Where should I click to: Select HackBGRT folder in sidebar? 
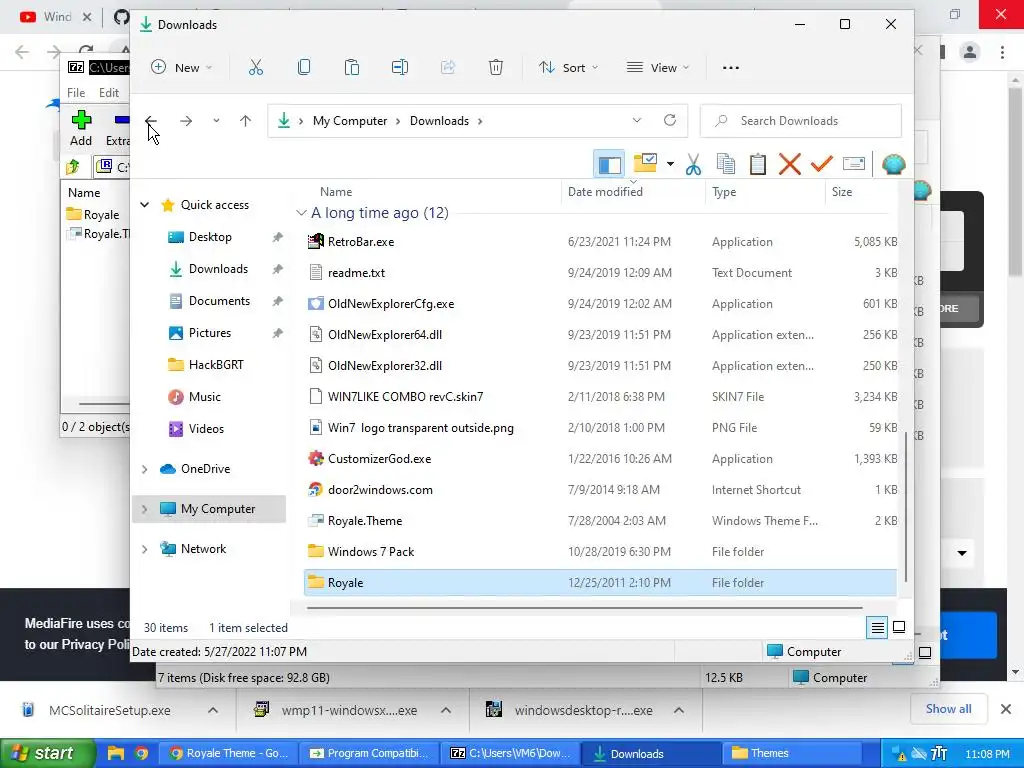point(216,365)
